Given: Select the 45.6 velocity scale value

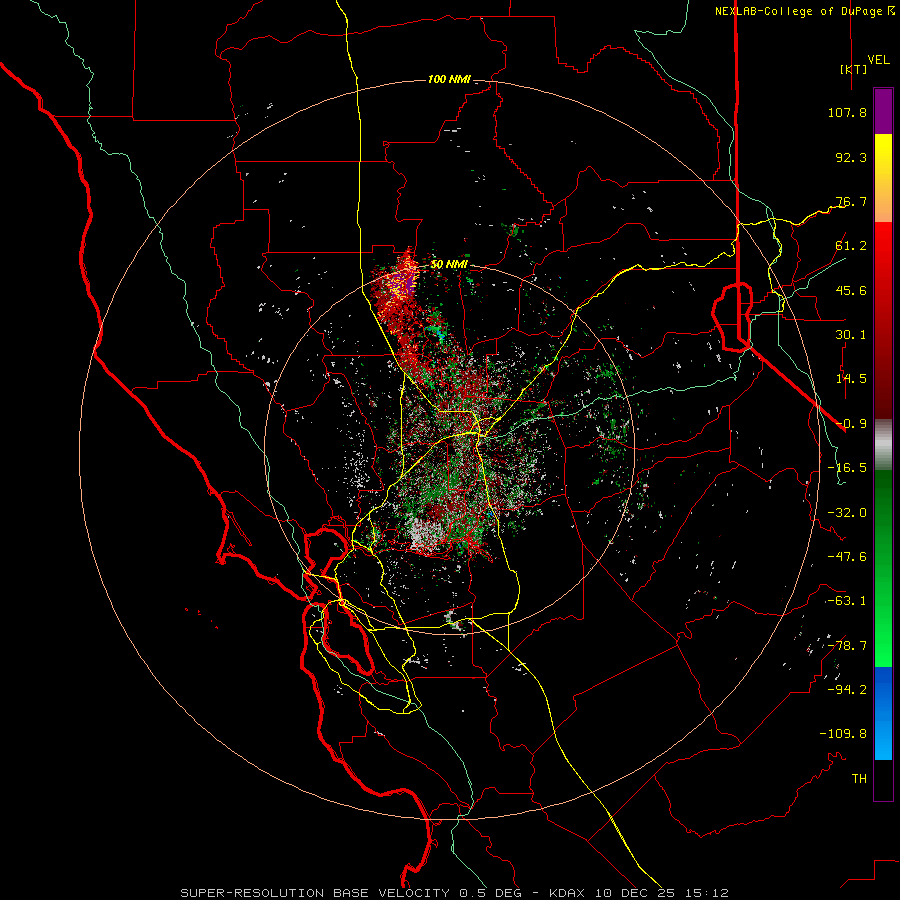Looking at the screenshot, I should (851, 290).
